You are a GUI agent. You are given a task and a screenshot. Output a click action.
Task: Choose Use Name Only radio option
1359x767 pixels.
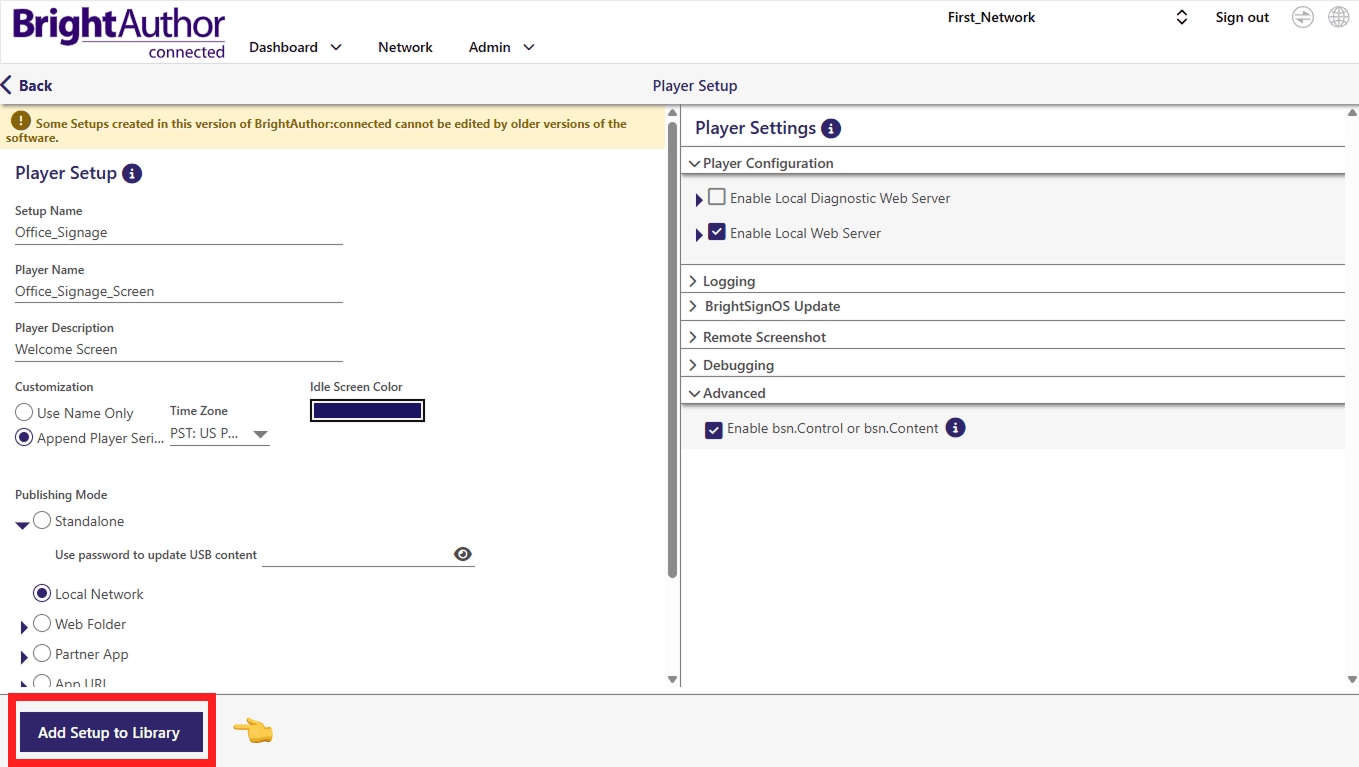pos(24,413)
